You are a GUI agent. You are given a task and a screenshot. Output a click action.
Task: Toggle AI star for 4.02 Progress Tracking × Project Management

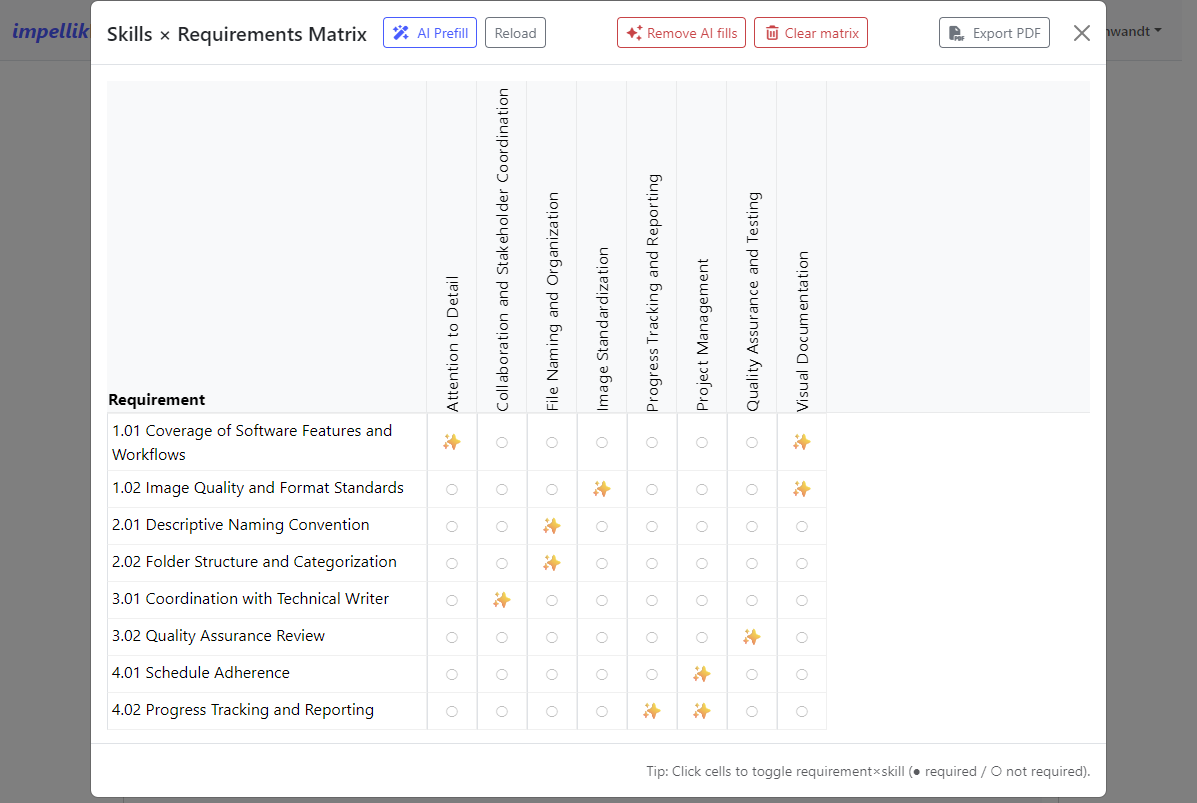click(x=702, y=711)
